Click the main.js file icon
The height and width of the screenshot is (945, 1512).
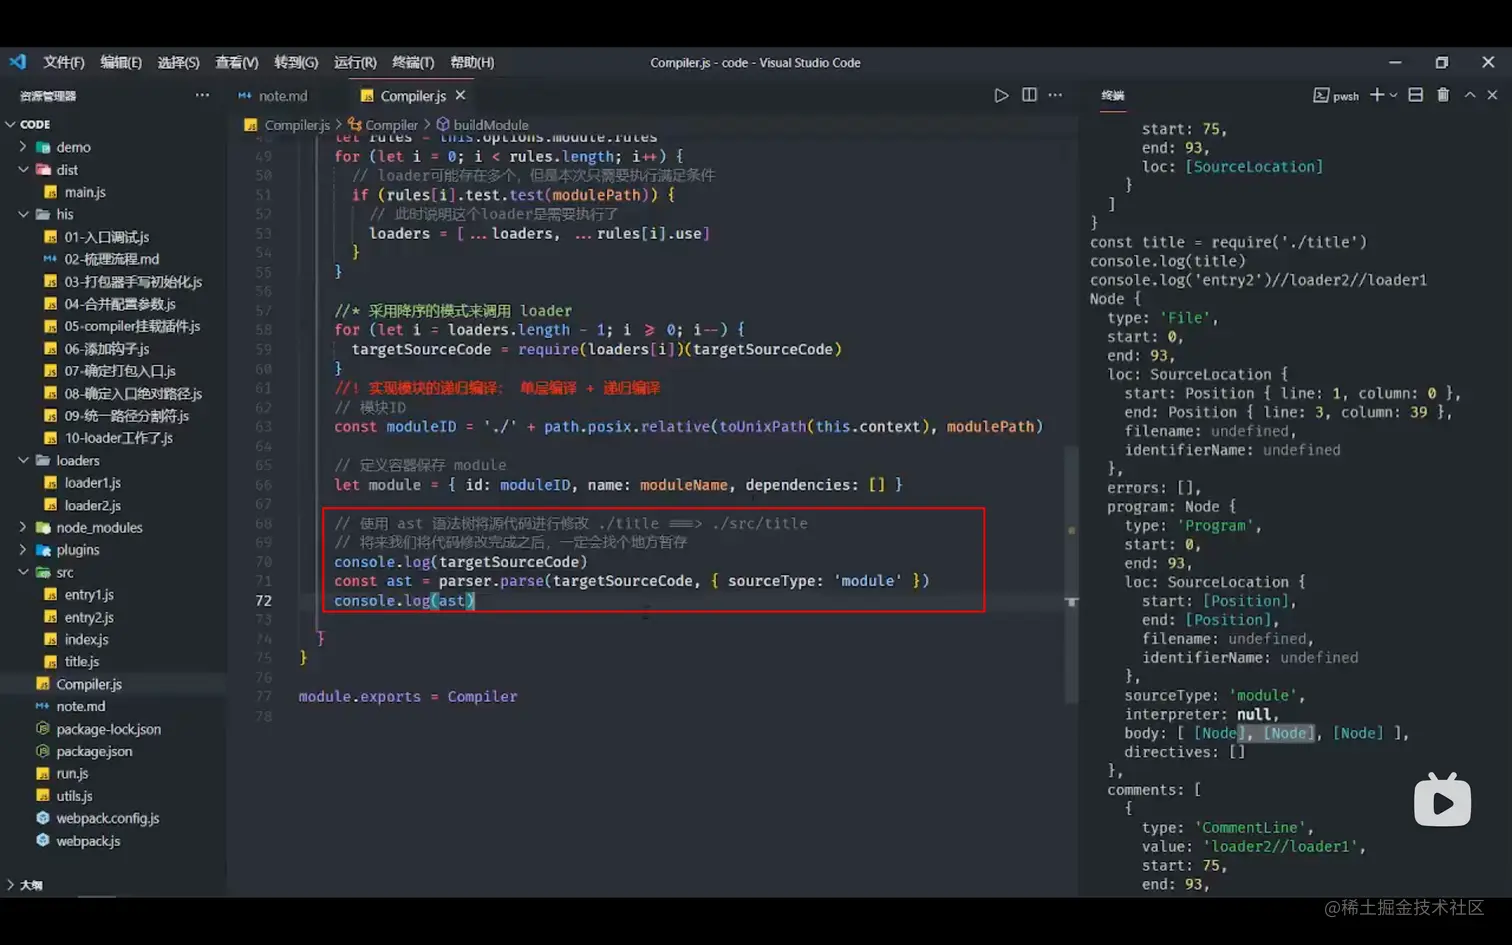(x=50, y=192)
